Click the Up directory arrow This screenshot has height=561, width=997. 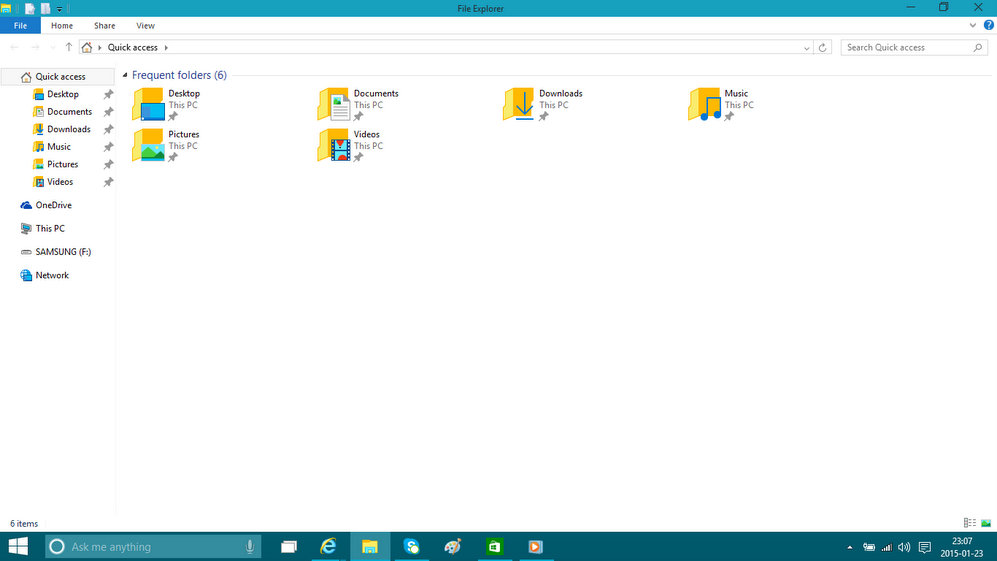coord(68,47)
